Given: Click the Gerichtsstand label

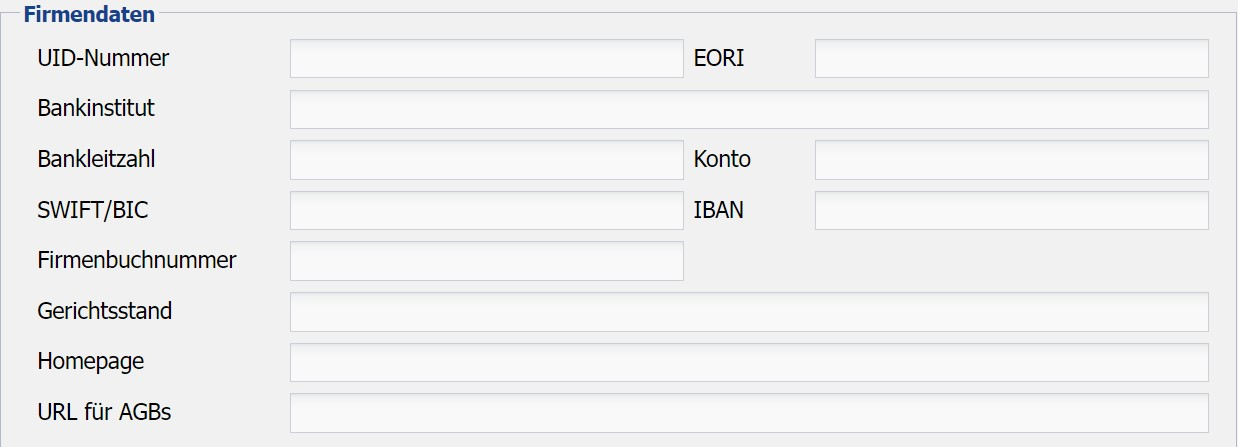Looking at the screenshot, I should coord(105,311).
